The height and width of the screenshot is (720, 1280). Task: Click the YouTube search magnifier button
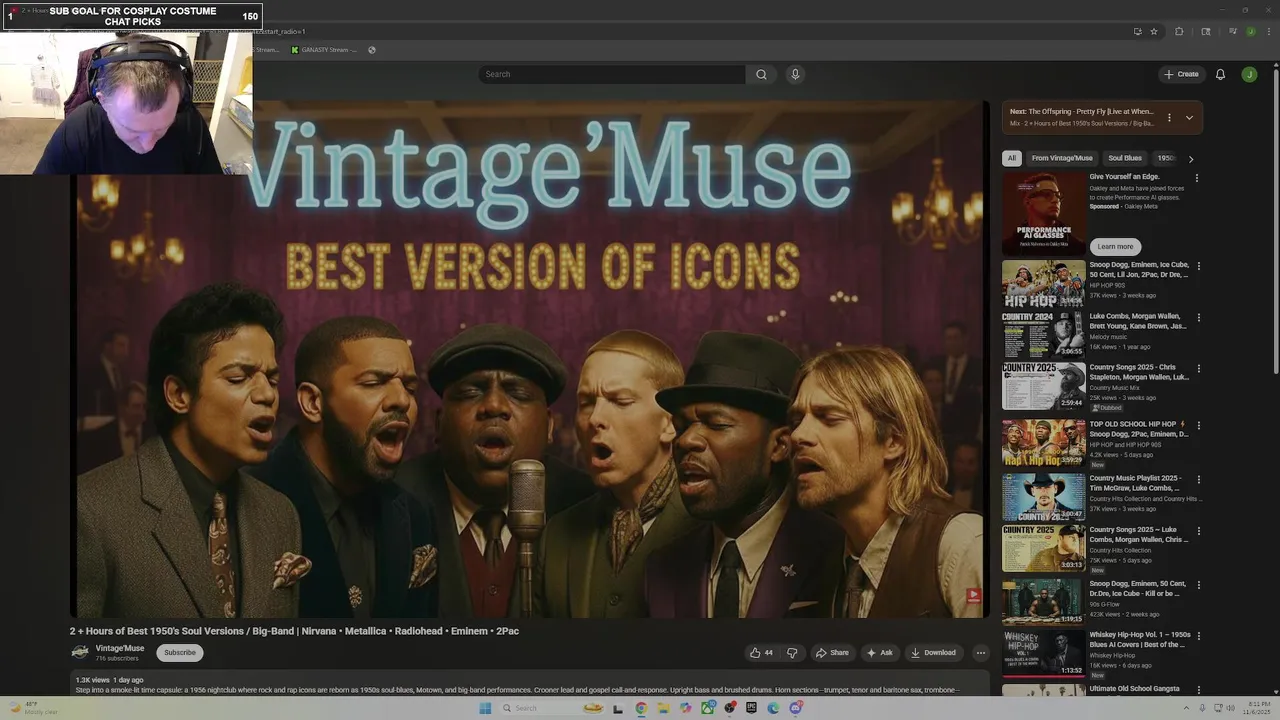coord(761,74)
